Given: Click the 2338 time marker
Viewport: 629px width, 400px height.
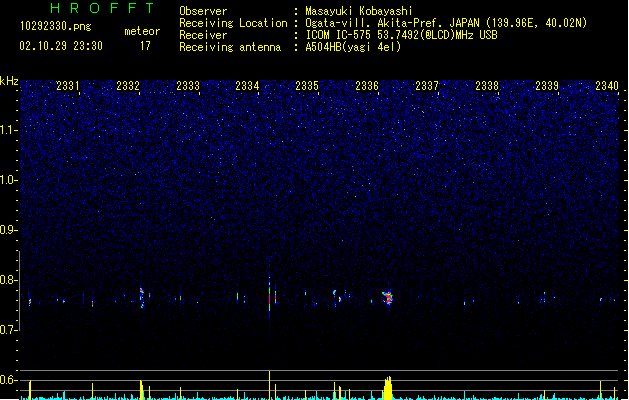Looking at the screenshot, I should [487, 86].
